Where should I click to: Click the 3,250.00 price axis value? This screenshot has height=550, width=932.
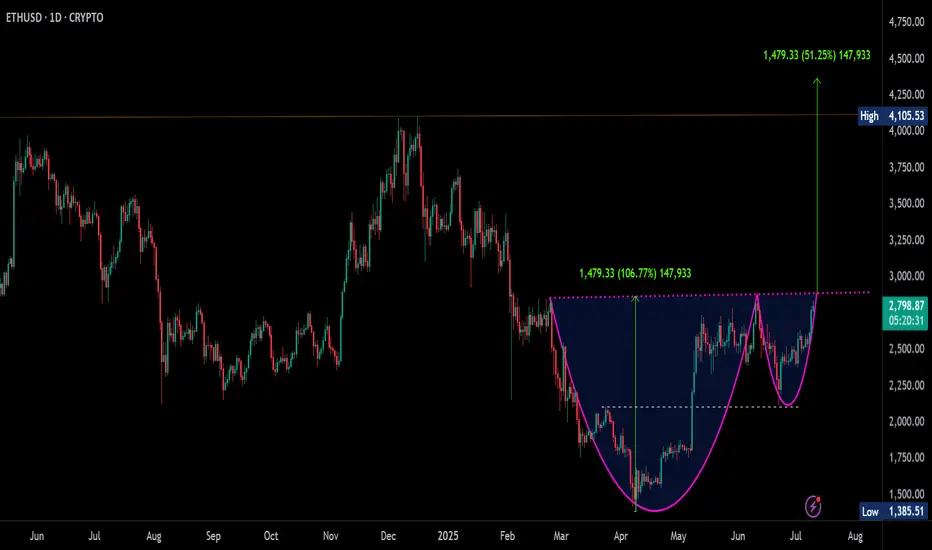[x=906, y=240]
